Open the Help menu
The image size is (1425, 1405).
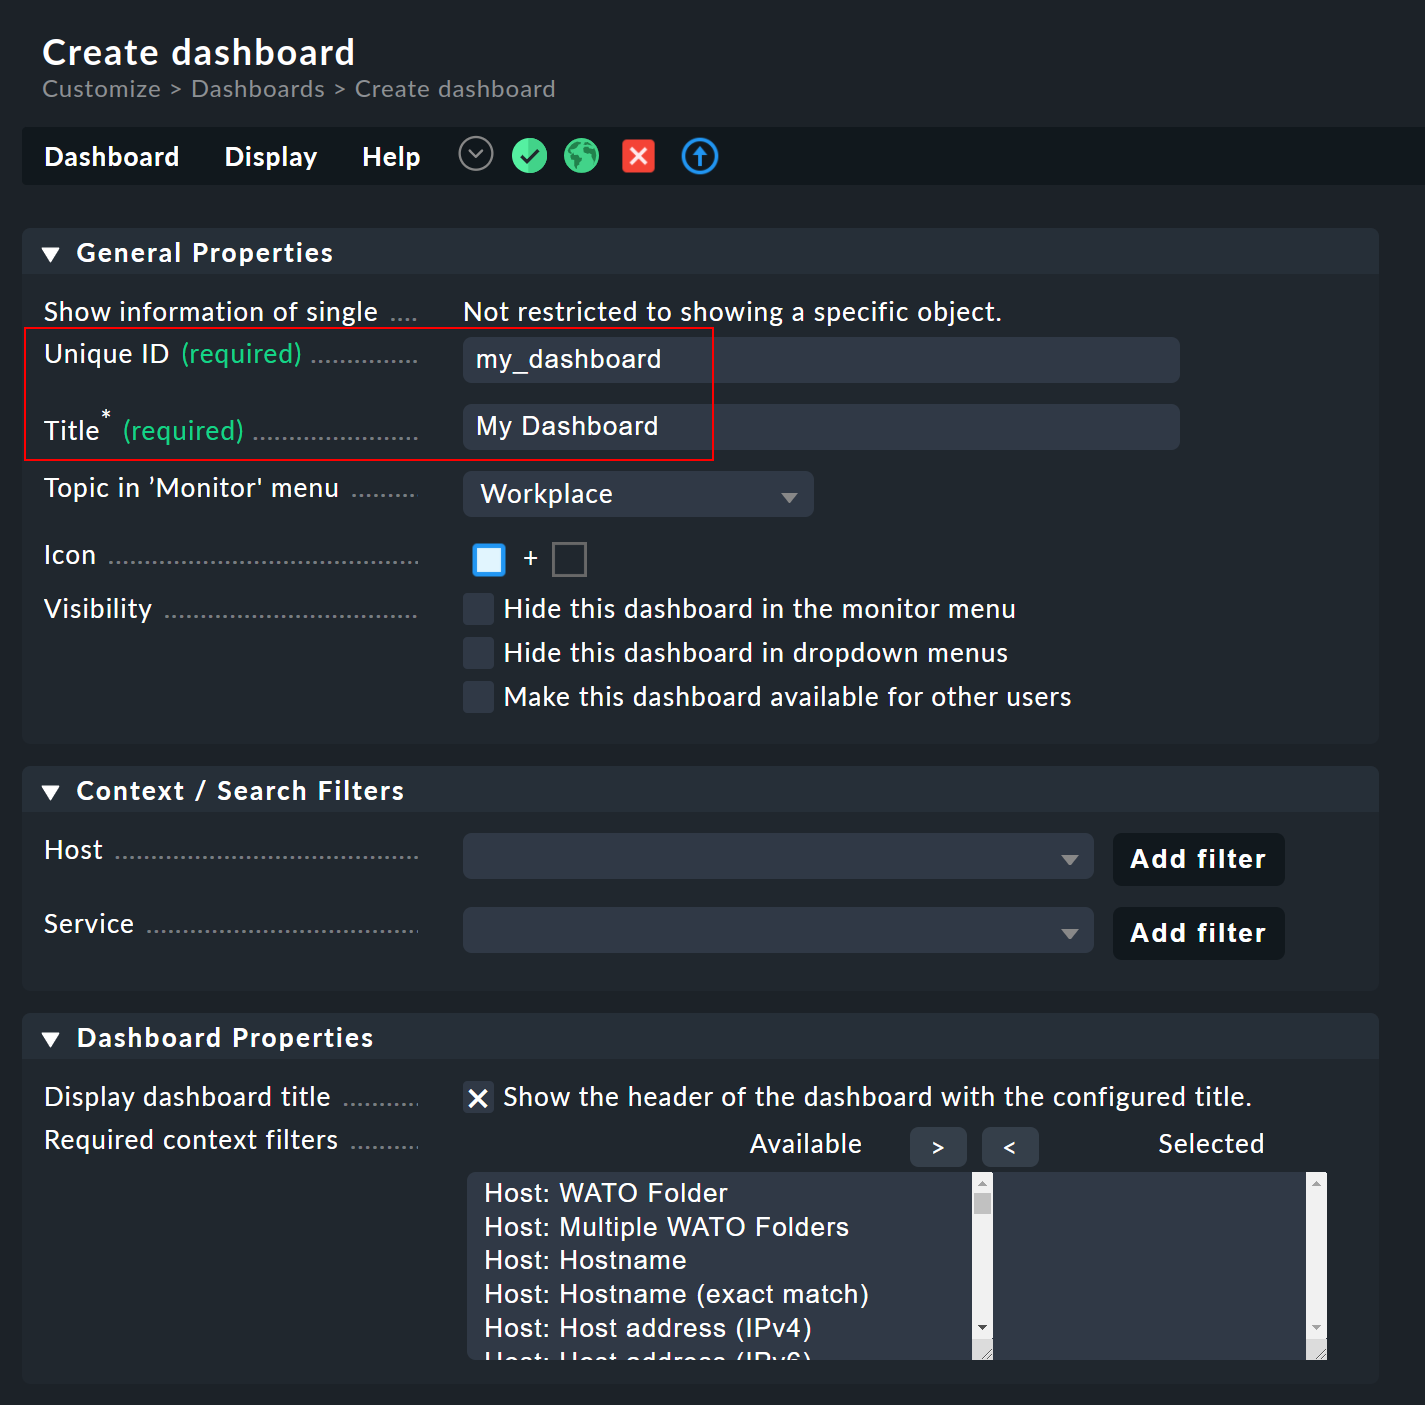coord(391,157)
